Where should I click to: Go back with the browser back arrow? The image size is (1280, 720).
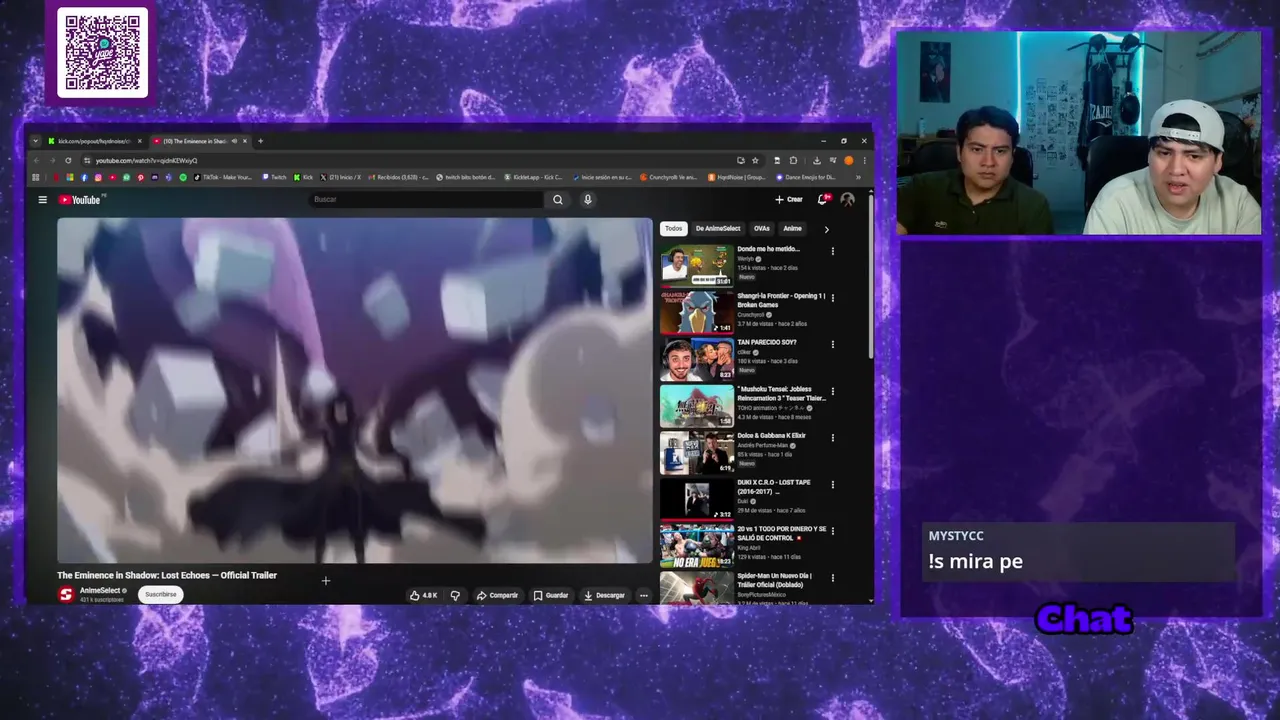(37, 160)
